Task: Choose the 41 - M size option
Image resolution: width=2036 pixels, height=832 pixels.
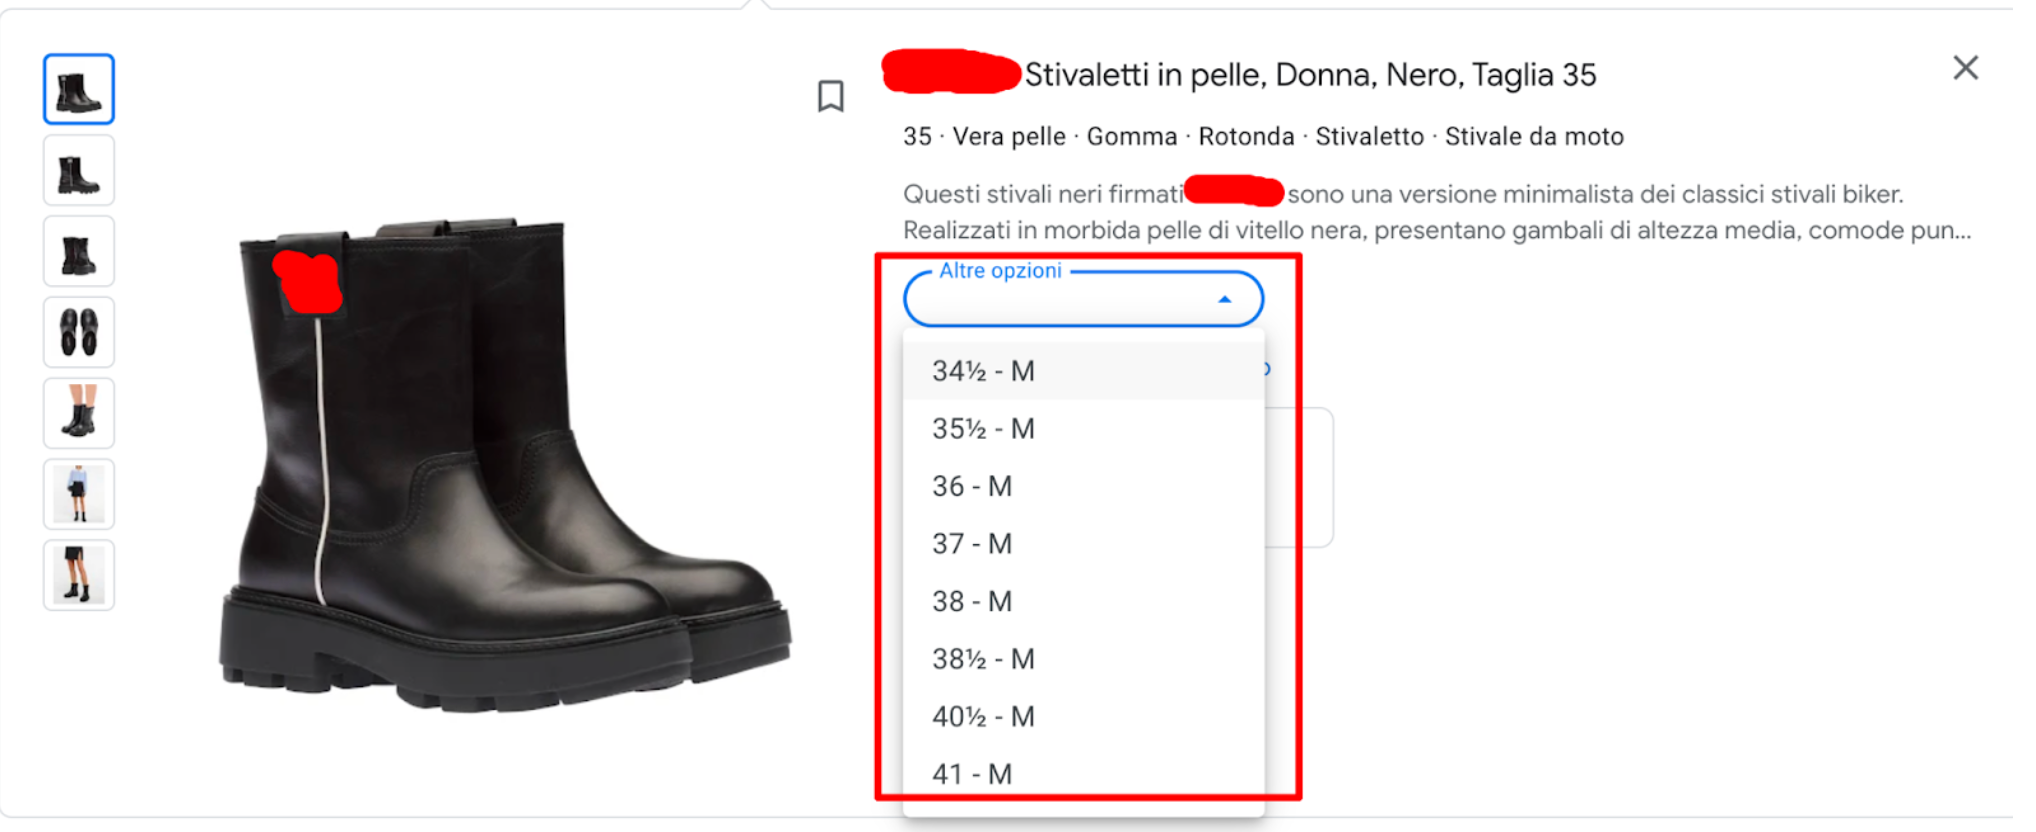Action: pos(973,774)
